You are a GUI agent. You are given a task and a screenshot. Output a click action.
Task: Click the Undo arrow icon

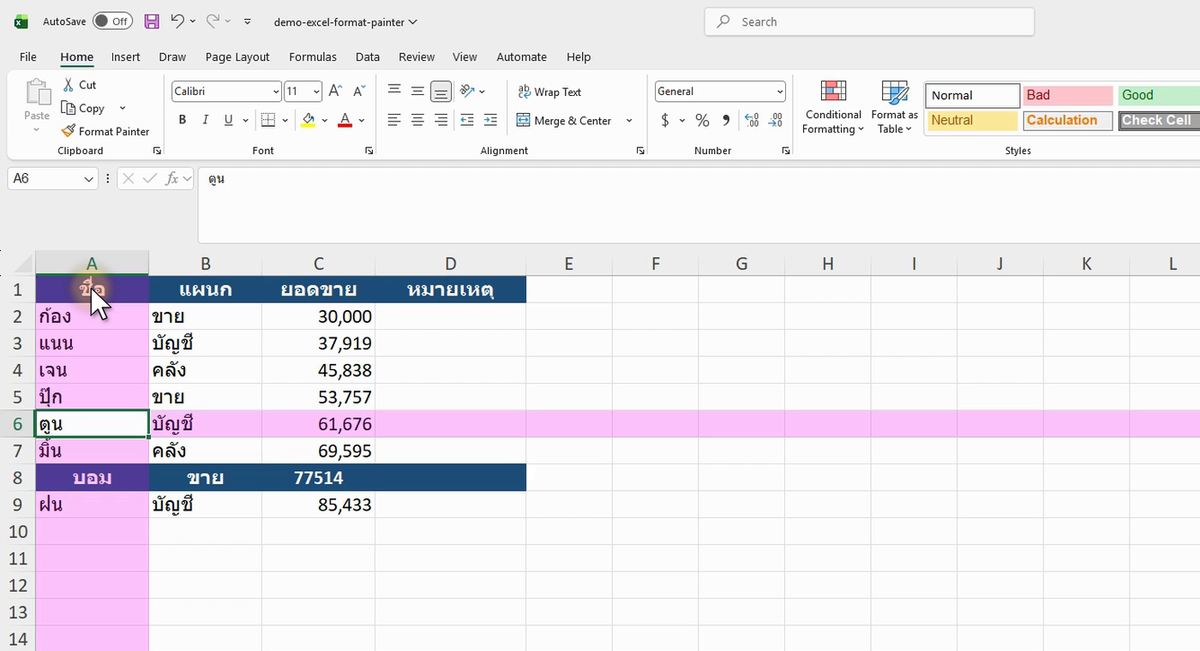click(177, 21)
